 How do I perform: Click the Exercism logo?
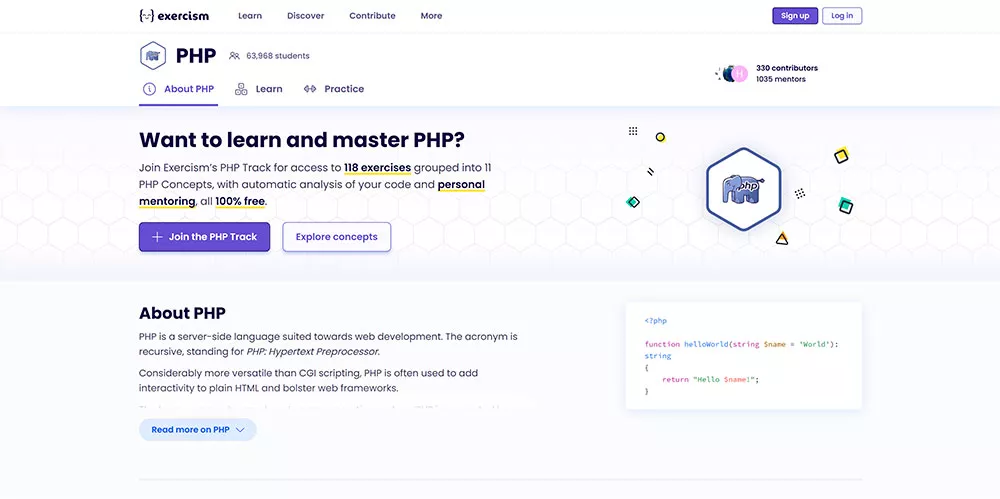(x=173, y=16)
